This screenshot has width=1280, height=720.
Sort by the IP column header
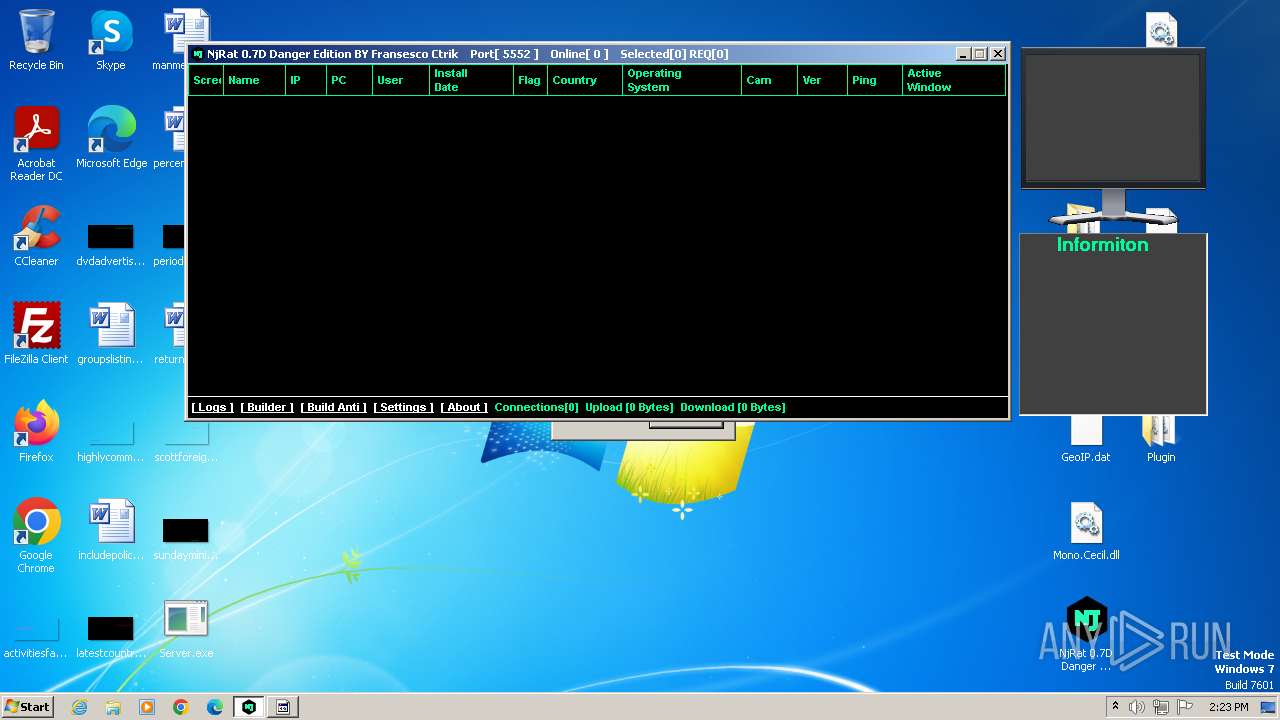(306, 80)
